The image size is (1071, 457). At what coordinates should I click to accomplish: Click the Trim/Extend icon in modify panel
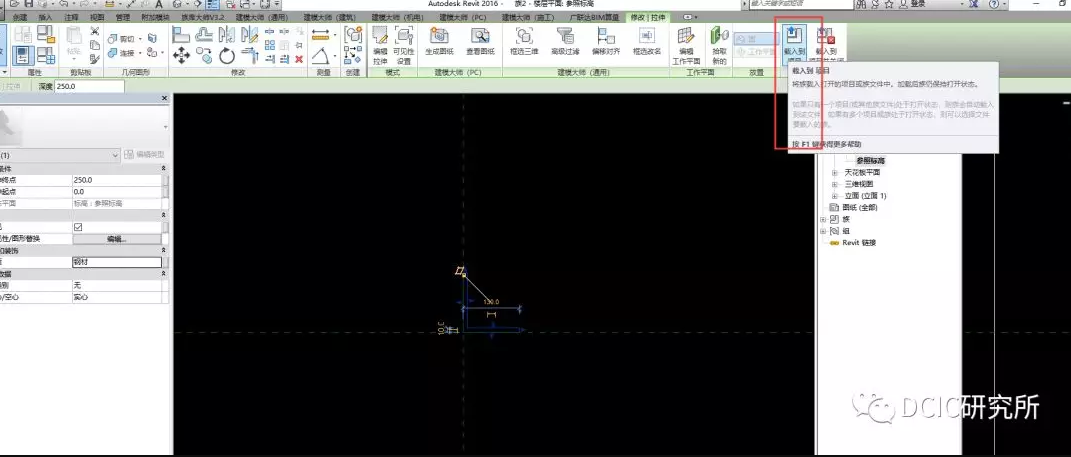pos(250,55)
